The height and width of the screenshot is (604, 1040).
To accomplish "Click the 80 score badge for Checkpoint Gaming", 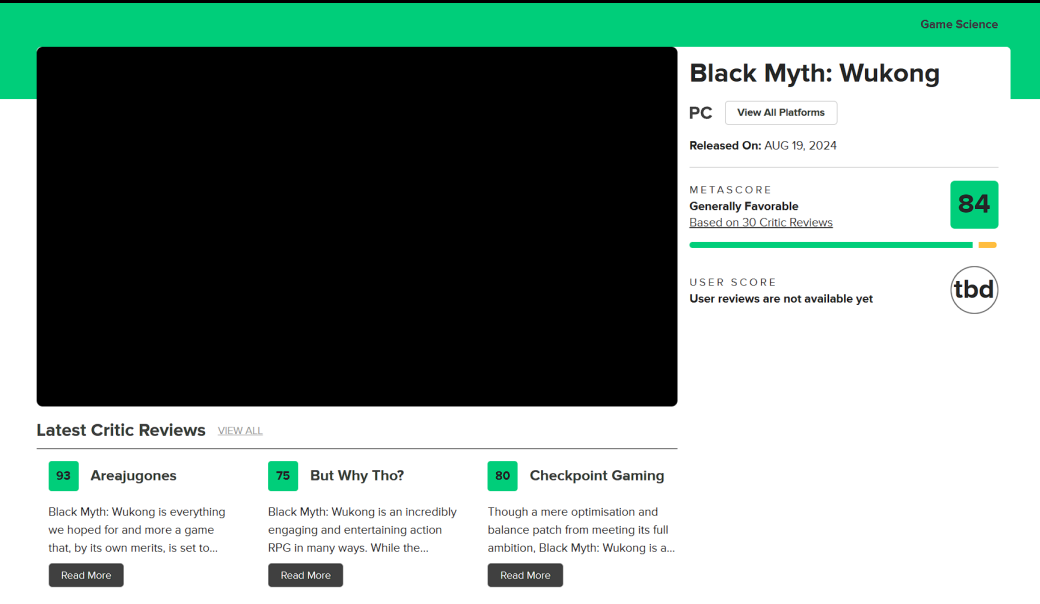I will (503, 476).
